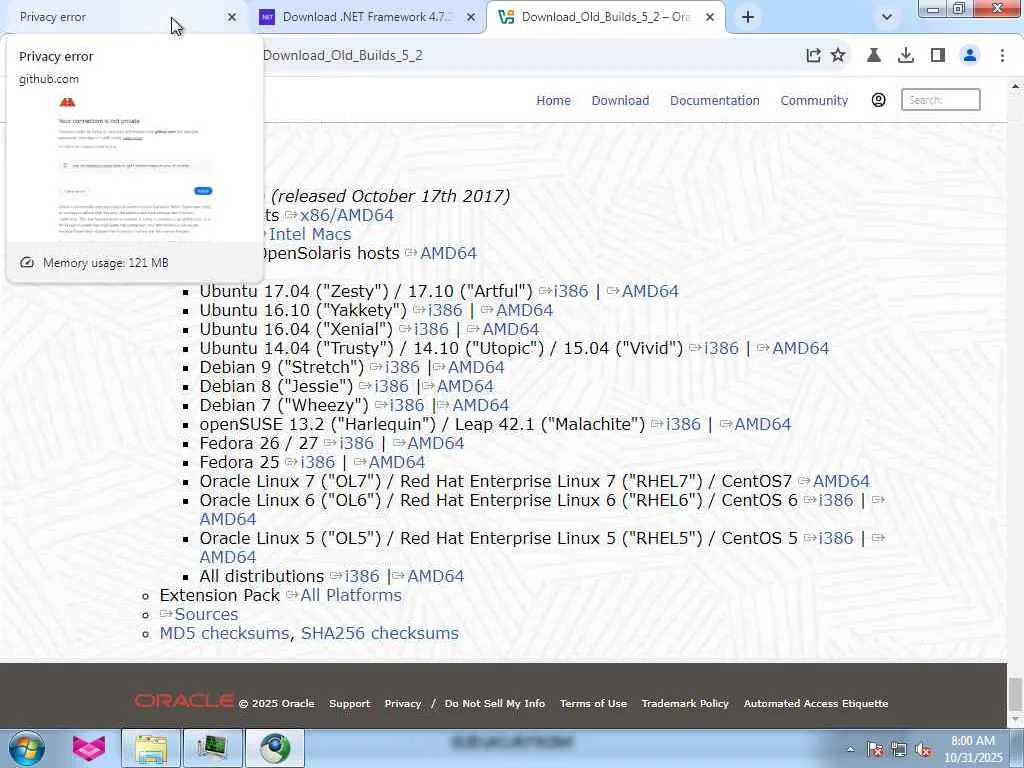Screen dimensions: 1024x768
Task: Open the Chrome labs flask icon
Action: click(874, 56)
